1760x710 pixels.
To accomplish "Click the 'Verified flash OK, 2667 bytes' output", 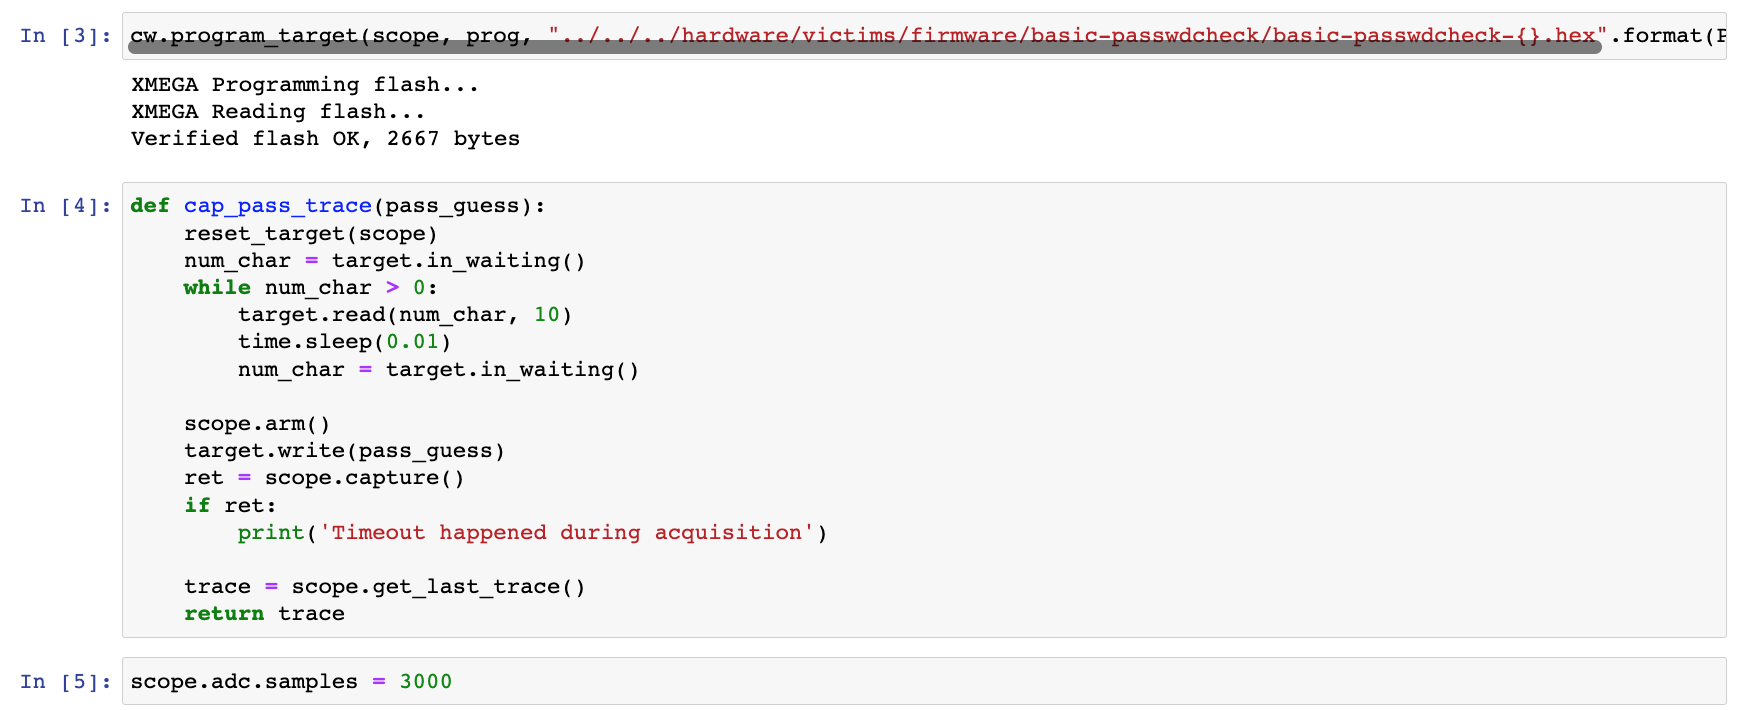I will [x=325, y=139].
